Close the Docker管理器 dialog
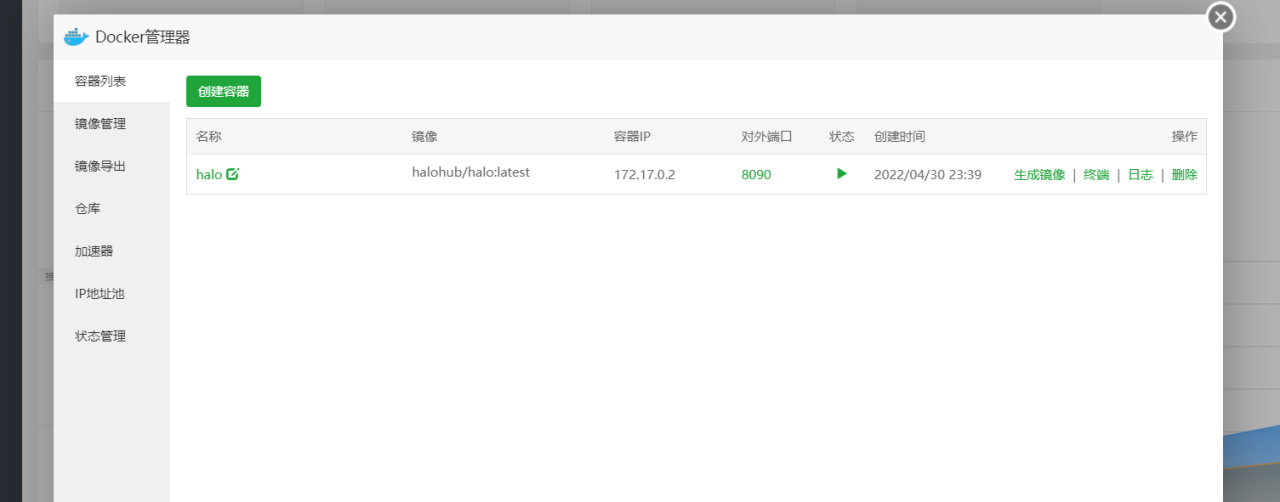Screen dimensions: 1280x502 1220,17
